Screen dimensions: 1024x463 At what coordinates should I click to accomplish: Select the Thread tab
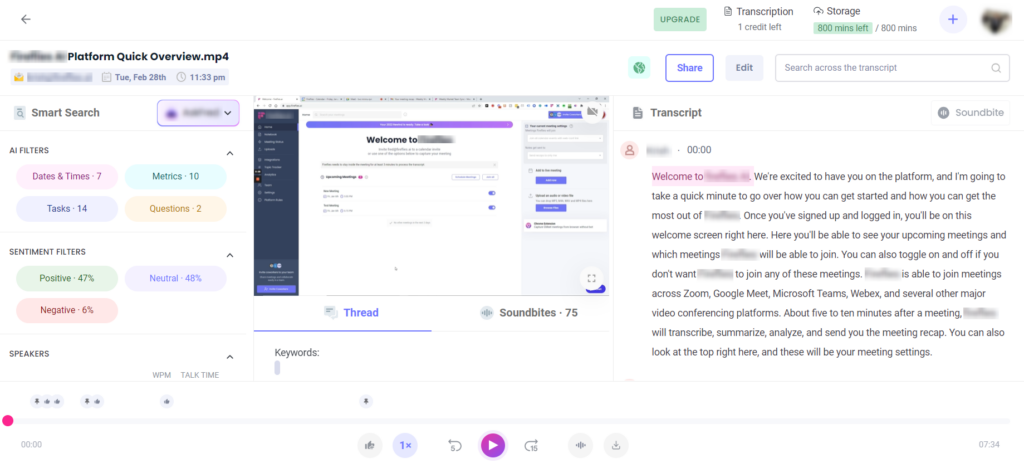click(x=351, y=313)
